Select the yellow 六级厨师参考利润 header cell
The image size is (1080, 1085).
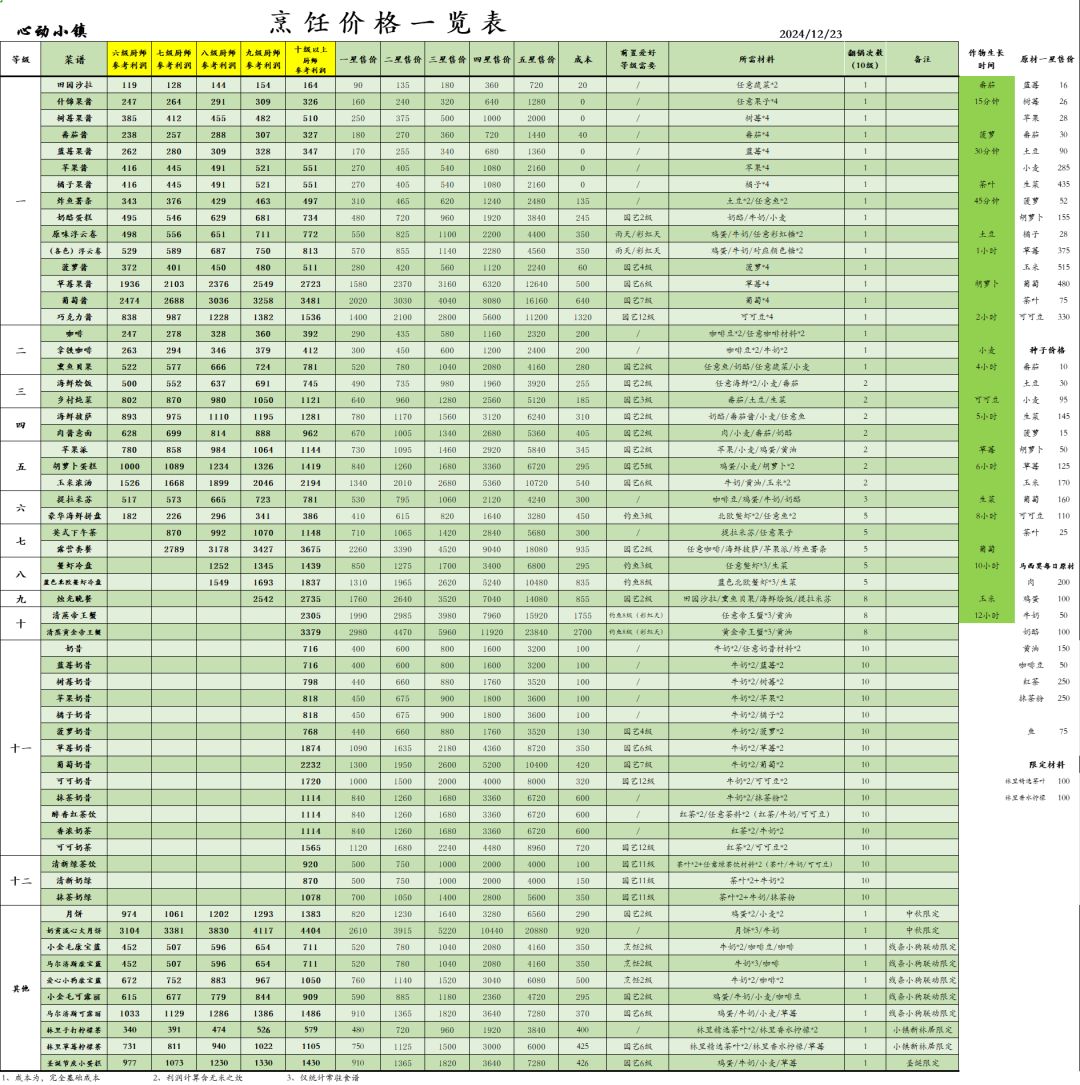(x=129, y=60)
